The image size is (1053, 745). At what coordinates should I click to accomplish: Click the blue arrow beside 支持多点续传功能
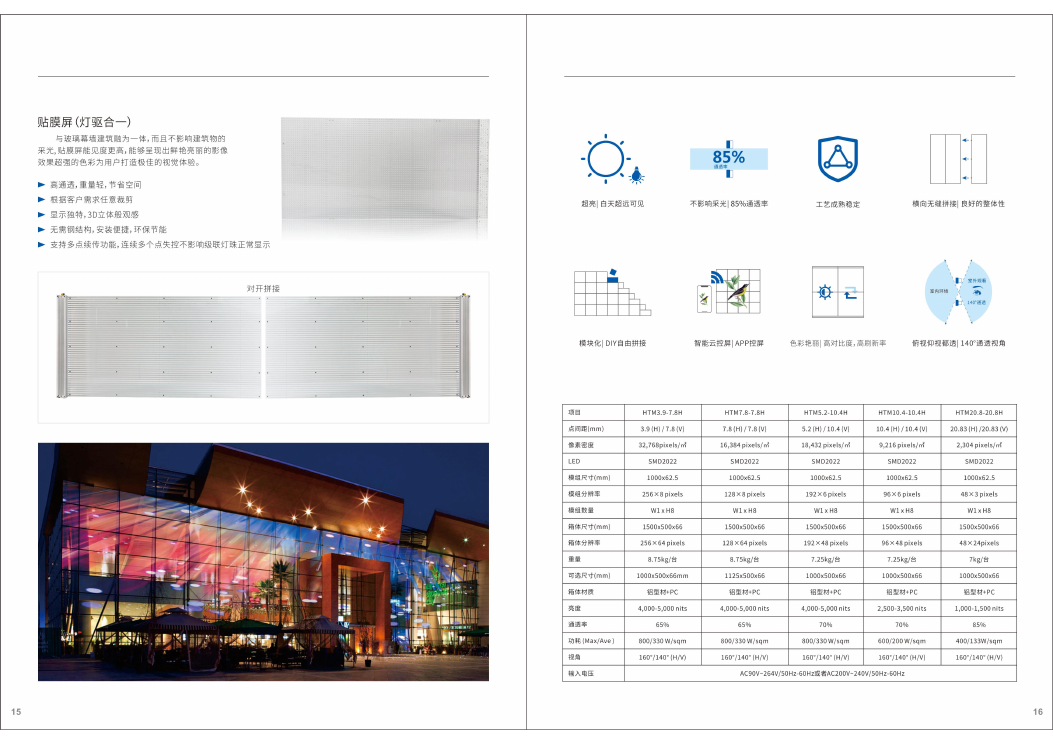[42, 245]
